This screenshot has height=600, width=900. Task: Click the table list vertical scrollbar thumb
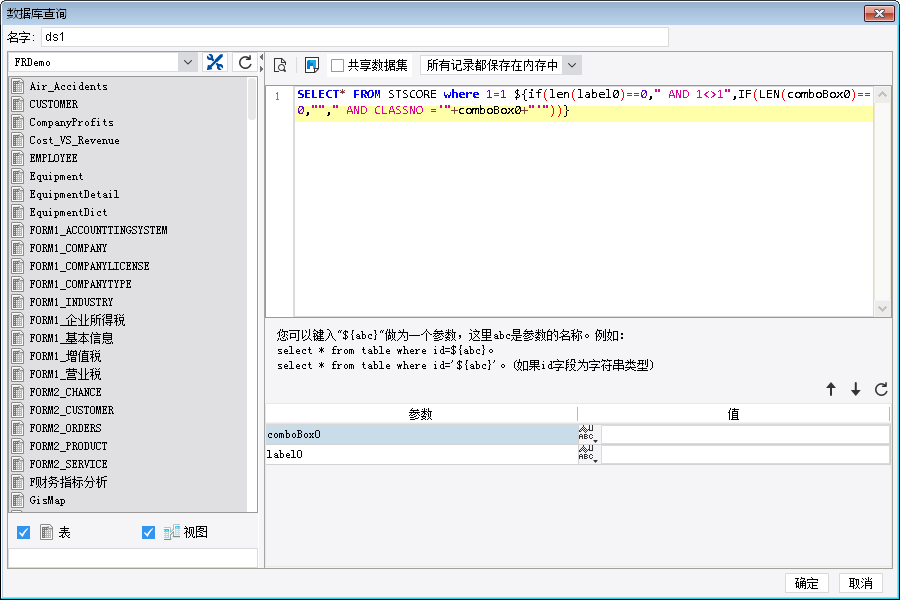251,99
